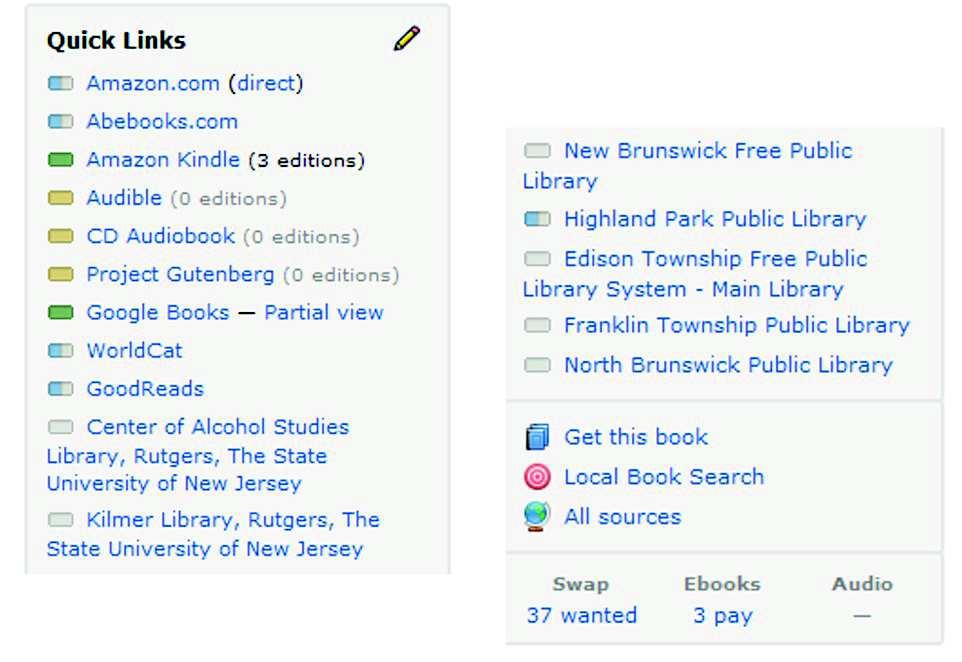Click the yellow indicator beside Audible
The height and width of the screenshot is (662, 962).
[60, 198]
